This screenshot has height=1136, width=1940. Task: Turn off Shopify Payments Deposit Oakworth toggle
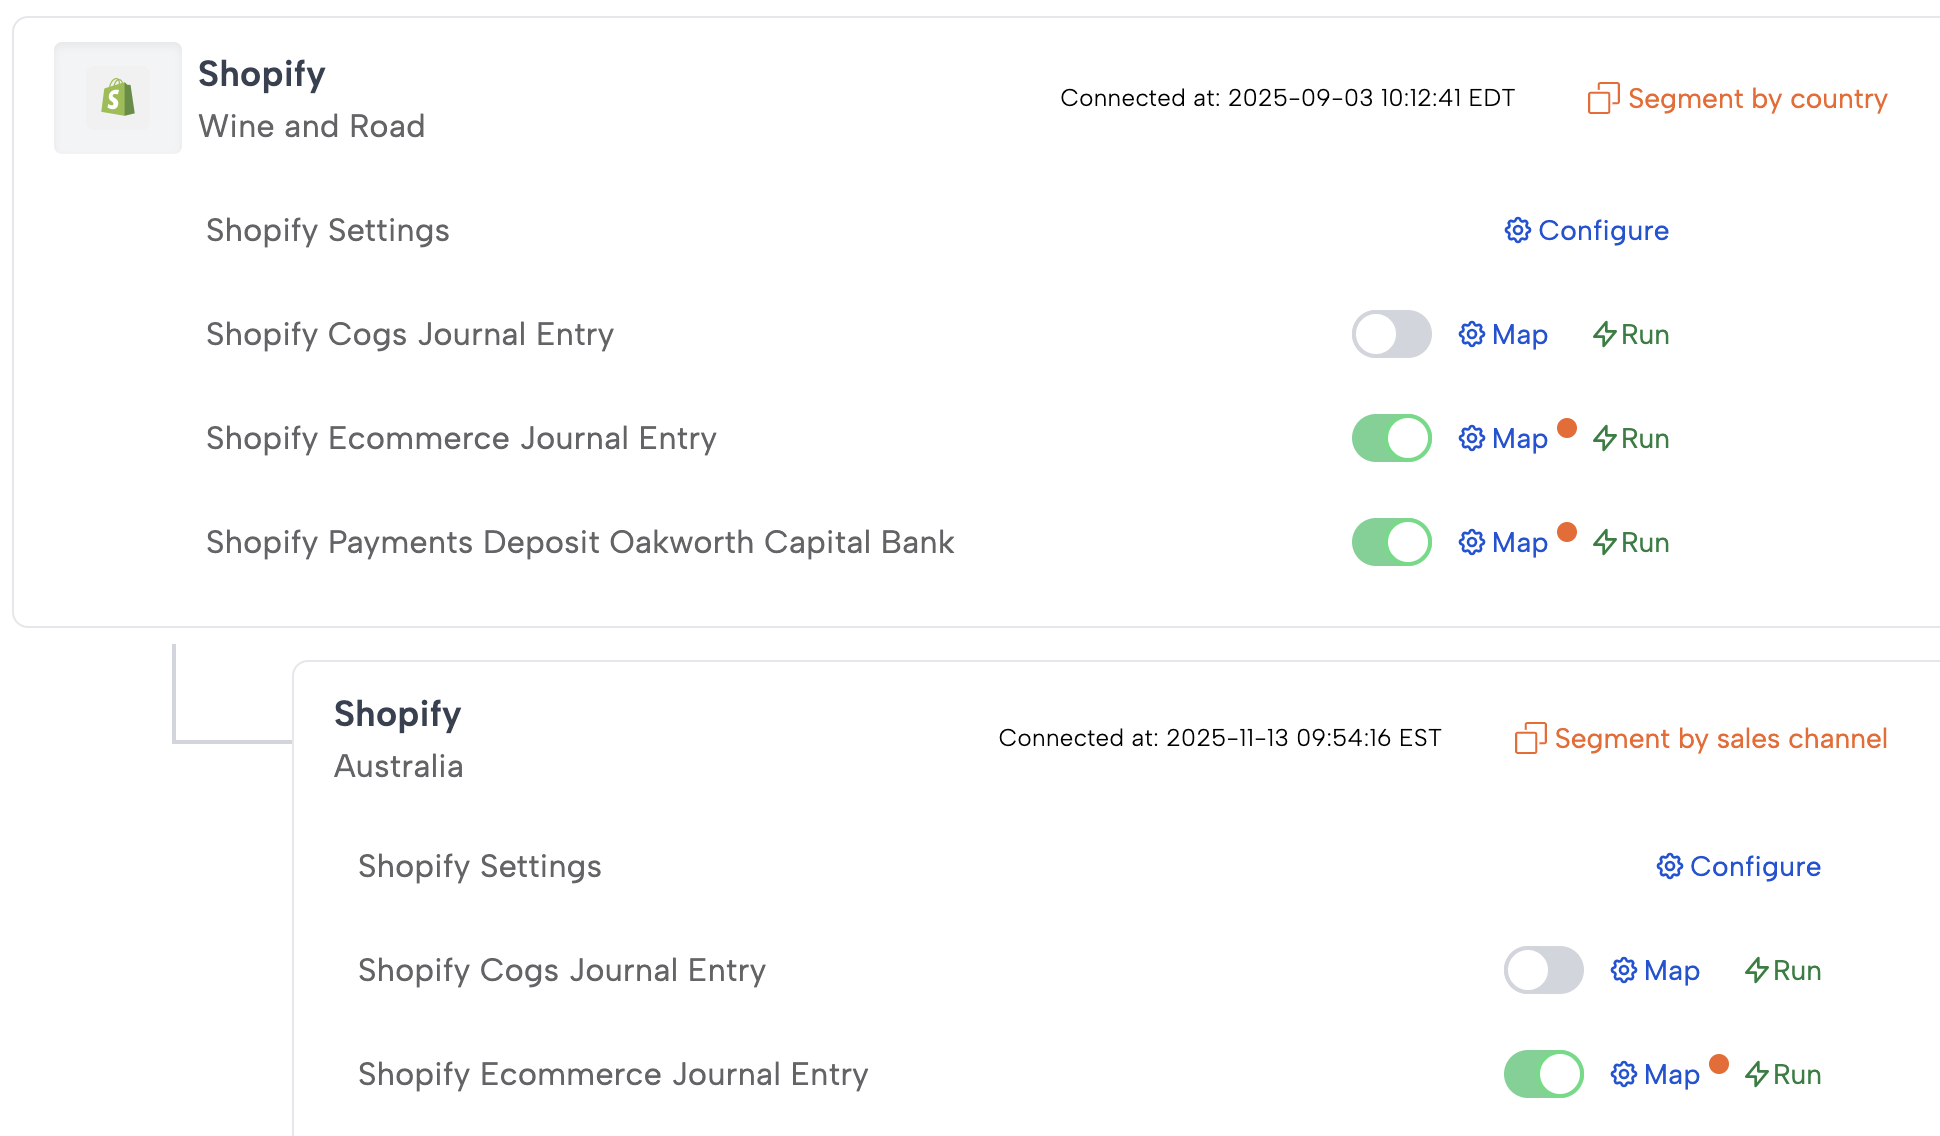point(1391,543)
